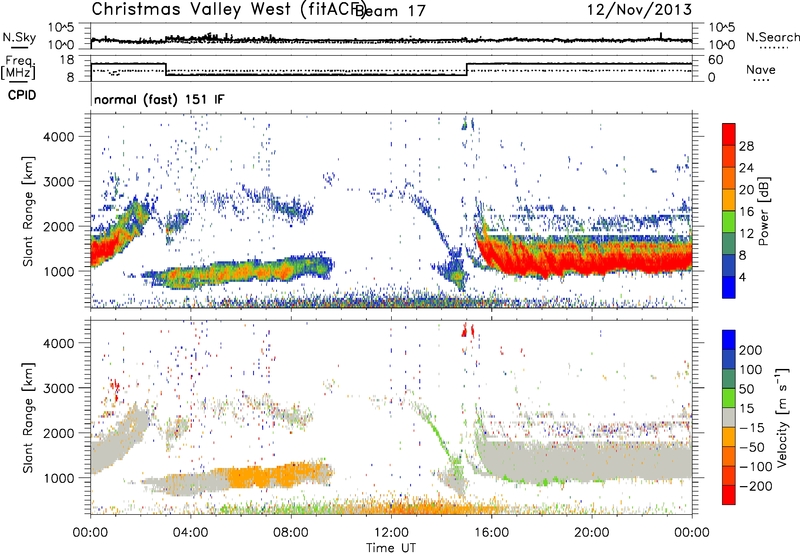Click the '3000' tick in velocity panel
The width and height of the screenshot is (800, 554).
click(x=58, y=388)
